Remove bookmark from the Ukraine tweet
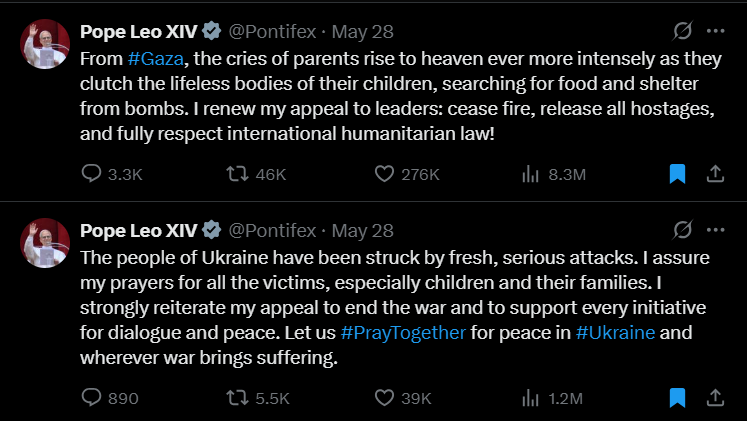The image size is (747, 421). tap(677, 398)
